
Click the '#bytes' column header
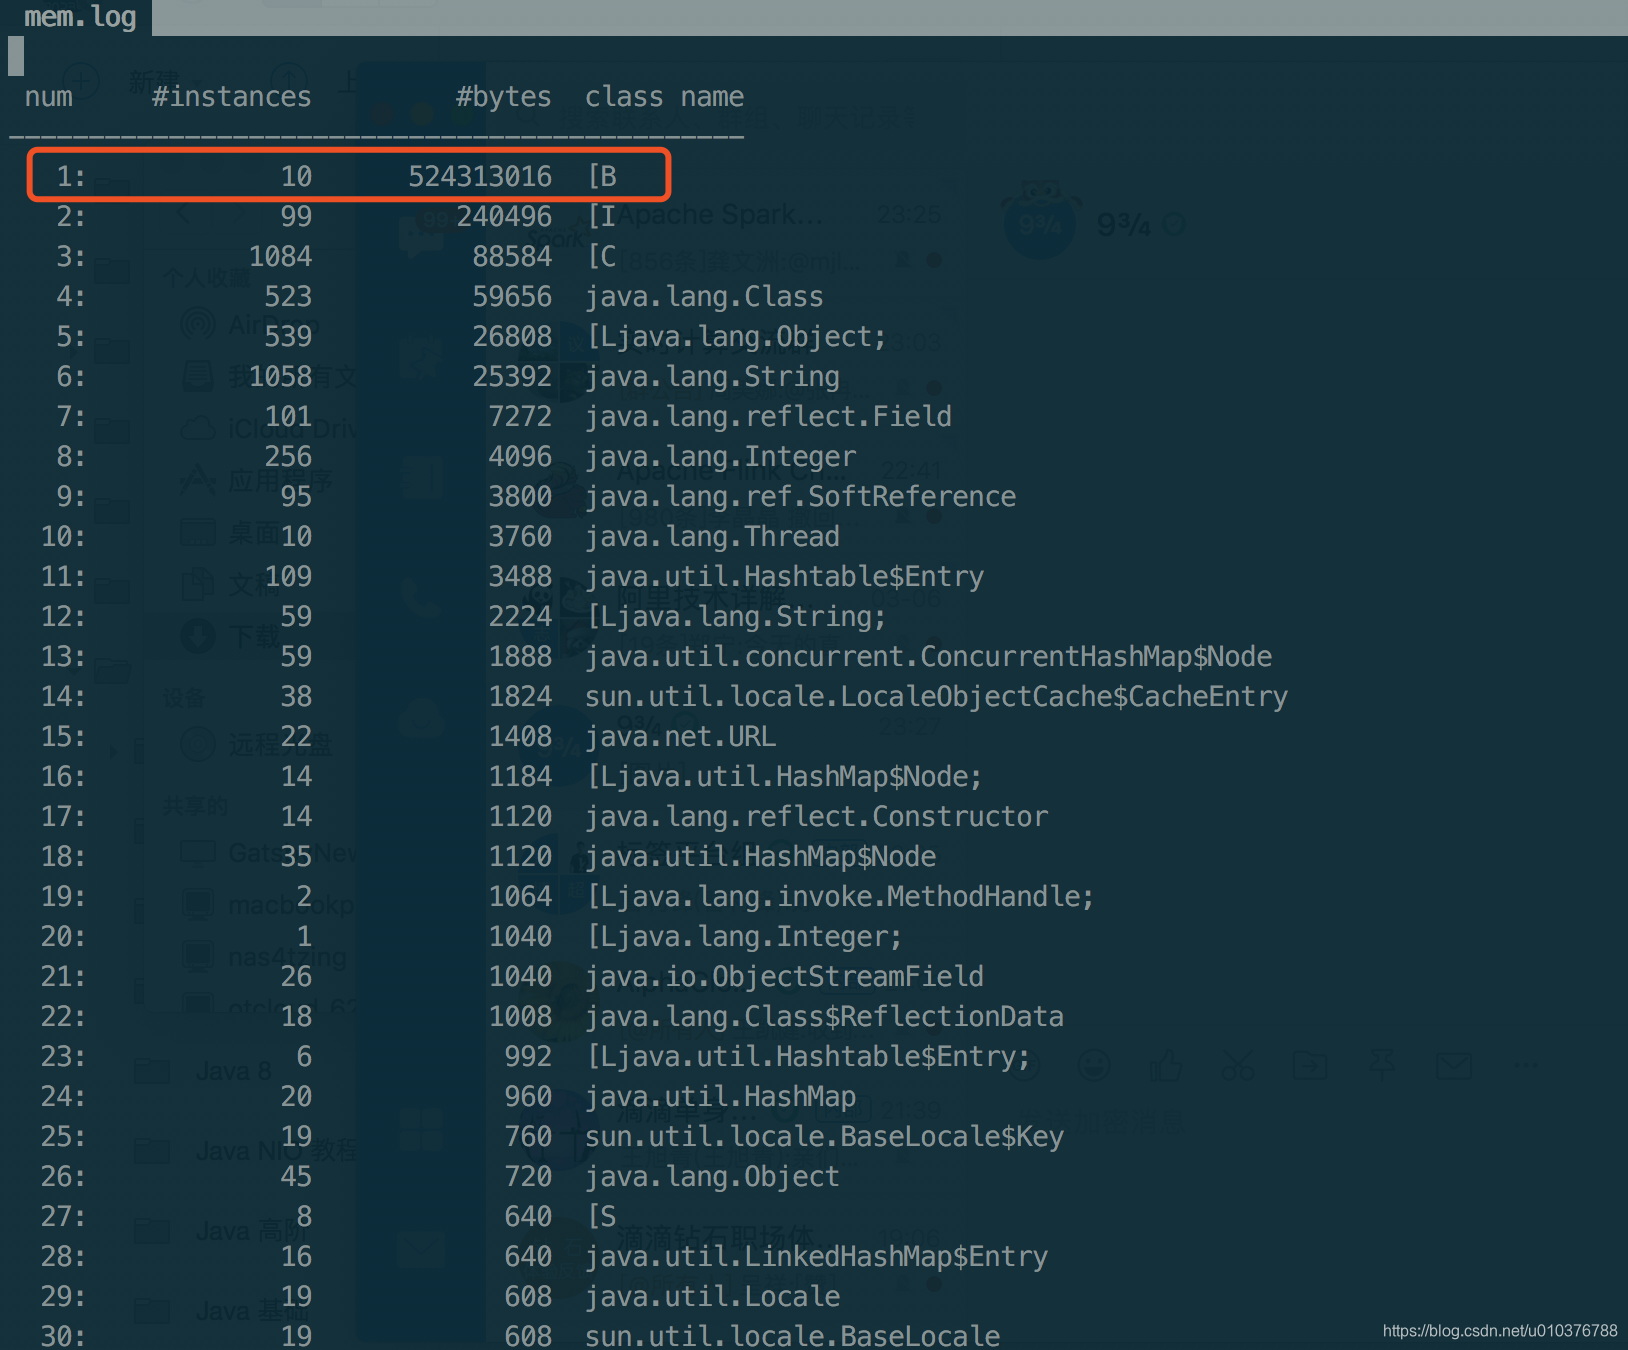click(x=503, y=97)
